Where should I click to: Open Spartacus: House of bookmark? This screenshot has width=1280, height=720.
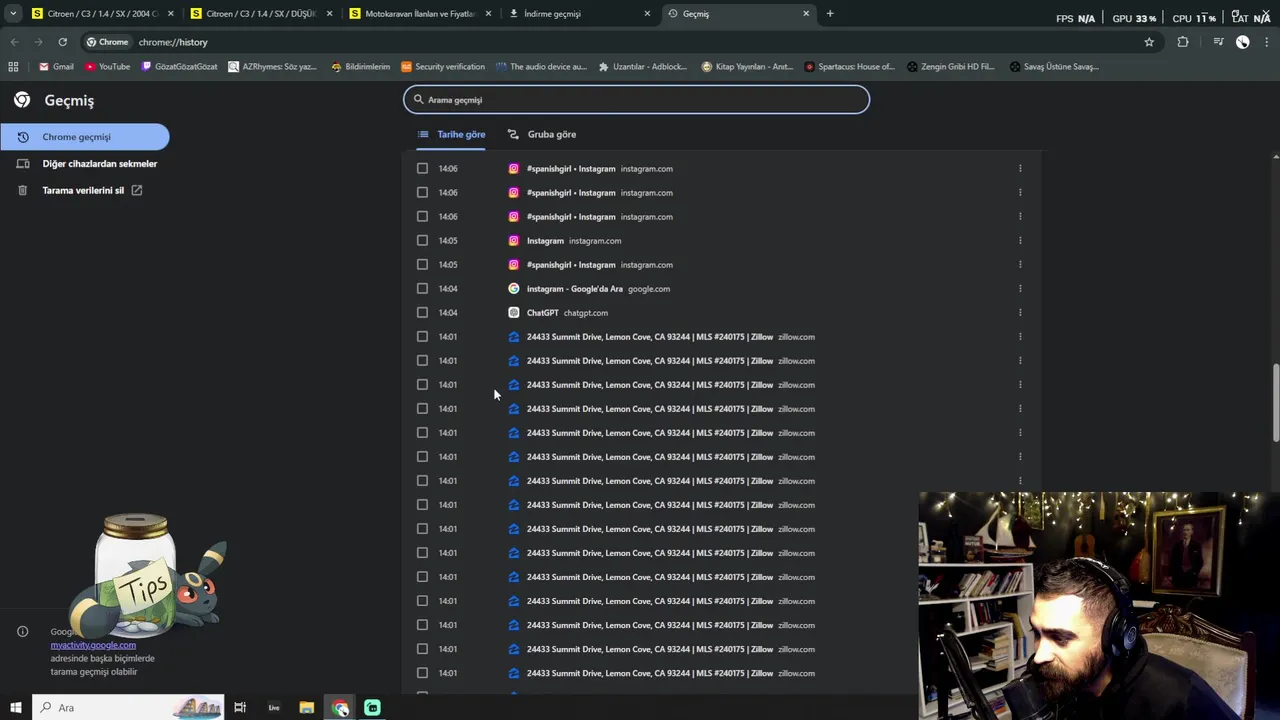849,67
